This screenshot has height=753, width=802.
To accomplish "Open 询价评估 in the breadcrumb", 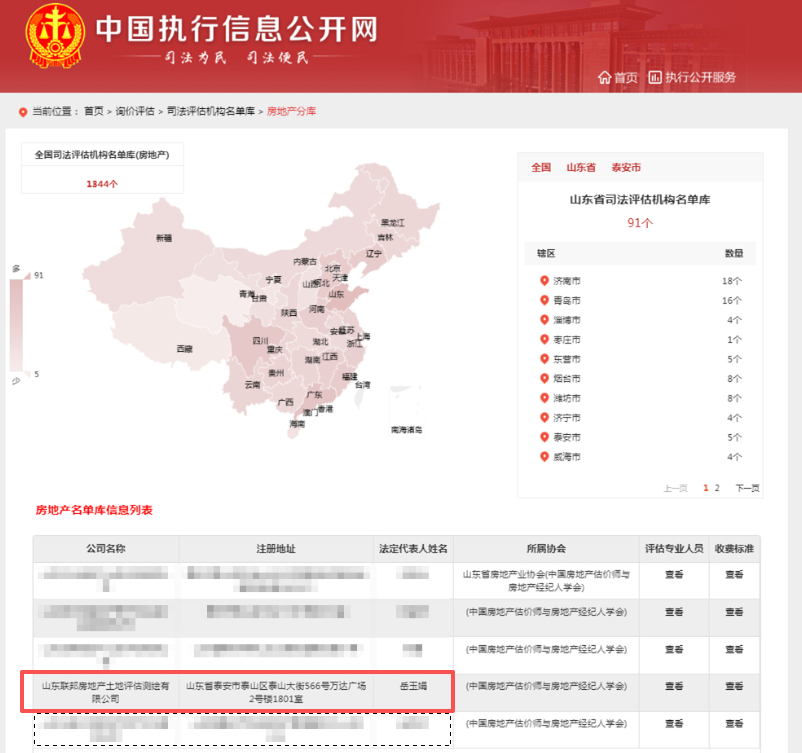I will (135, 112).
